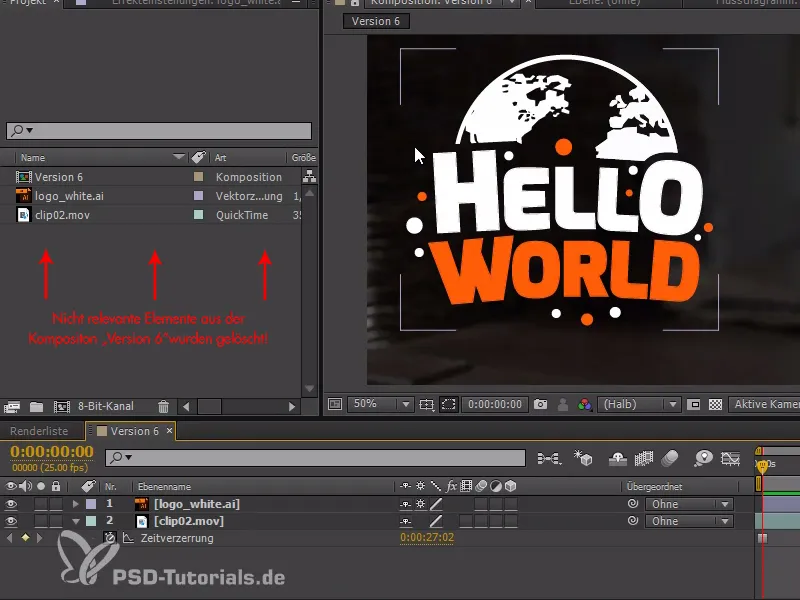Open the Aktive Kamera view dropdown

coord(764,404)
